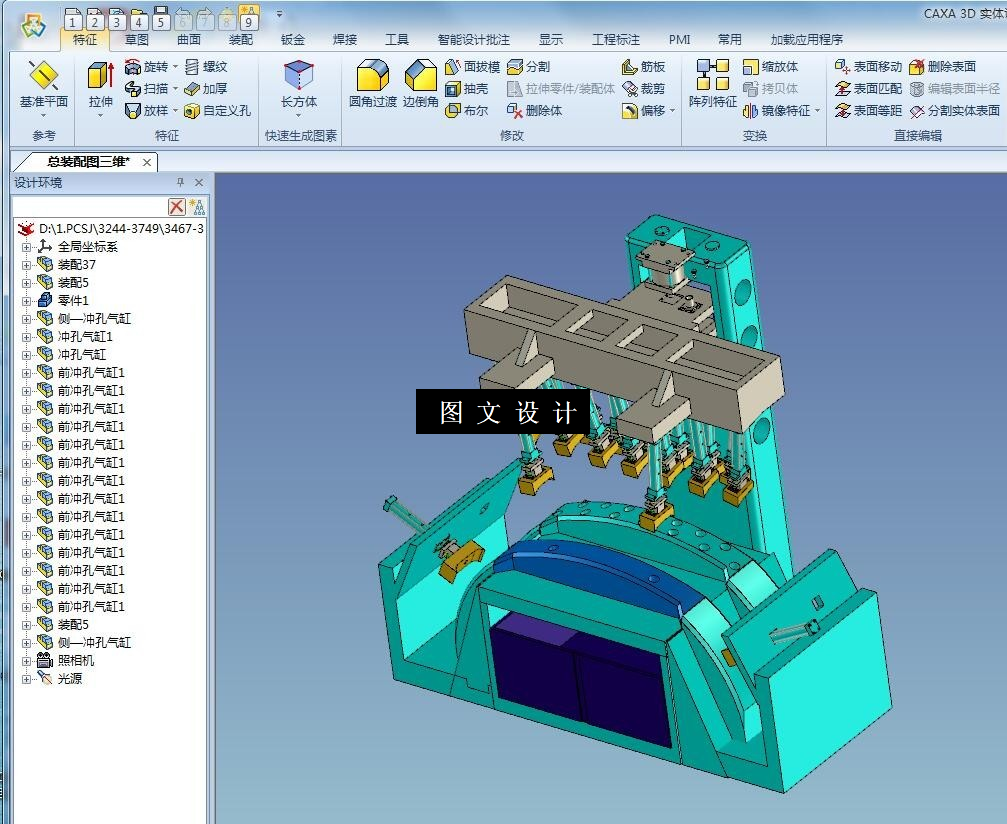Close the 设计环境 panel
Image resolution: width=1007 pixels, height=824 pixels.
[x=199, y=182]
